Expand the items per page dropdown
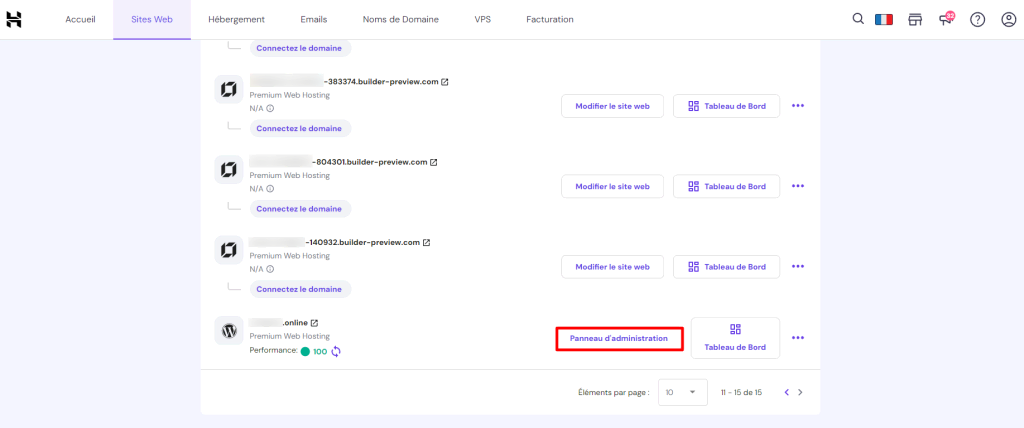The height and width of the screenshot is (428, 1024). [685, 392]
